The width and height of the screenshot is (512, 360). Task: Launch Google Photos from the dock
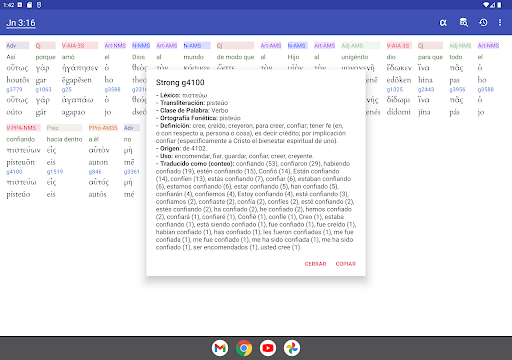click(x=292, y=348)
